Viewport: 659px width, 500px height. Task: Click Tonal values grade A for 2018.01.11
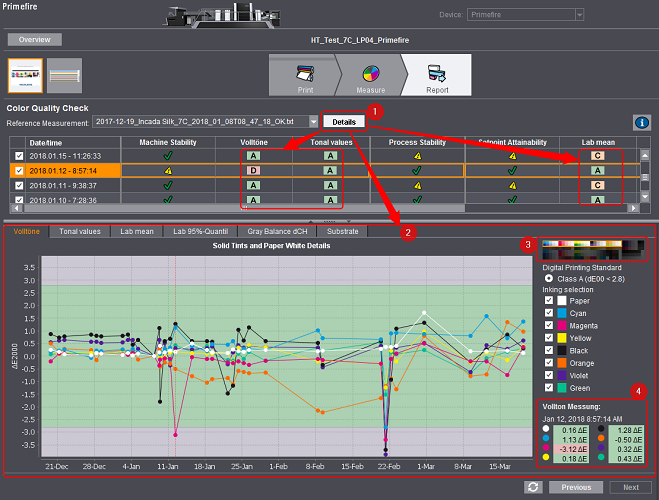coord(330,185)
